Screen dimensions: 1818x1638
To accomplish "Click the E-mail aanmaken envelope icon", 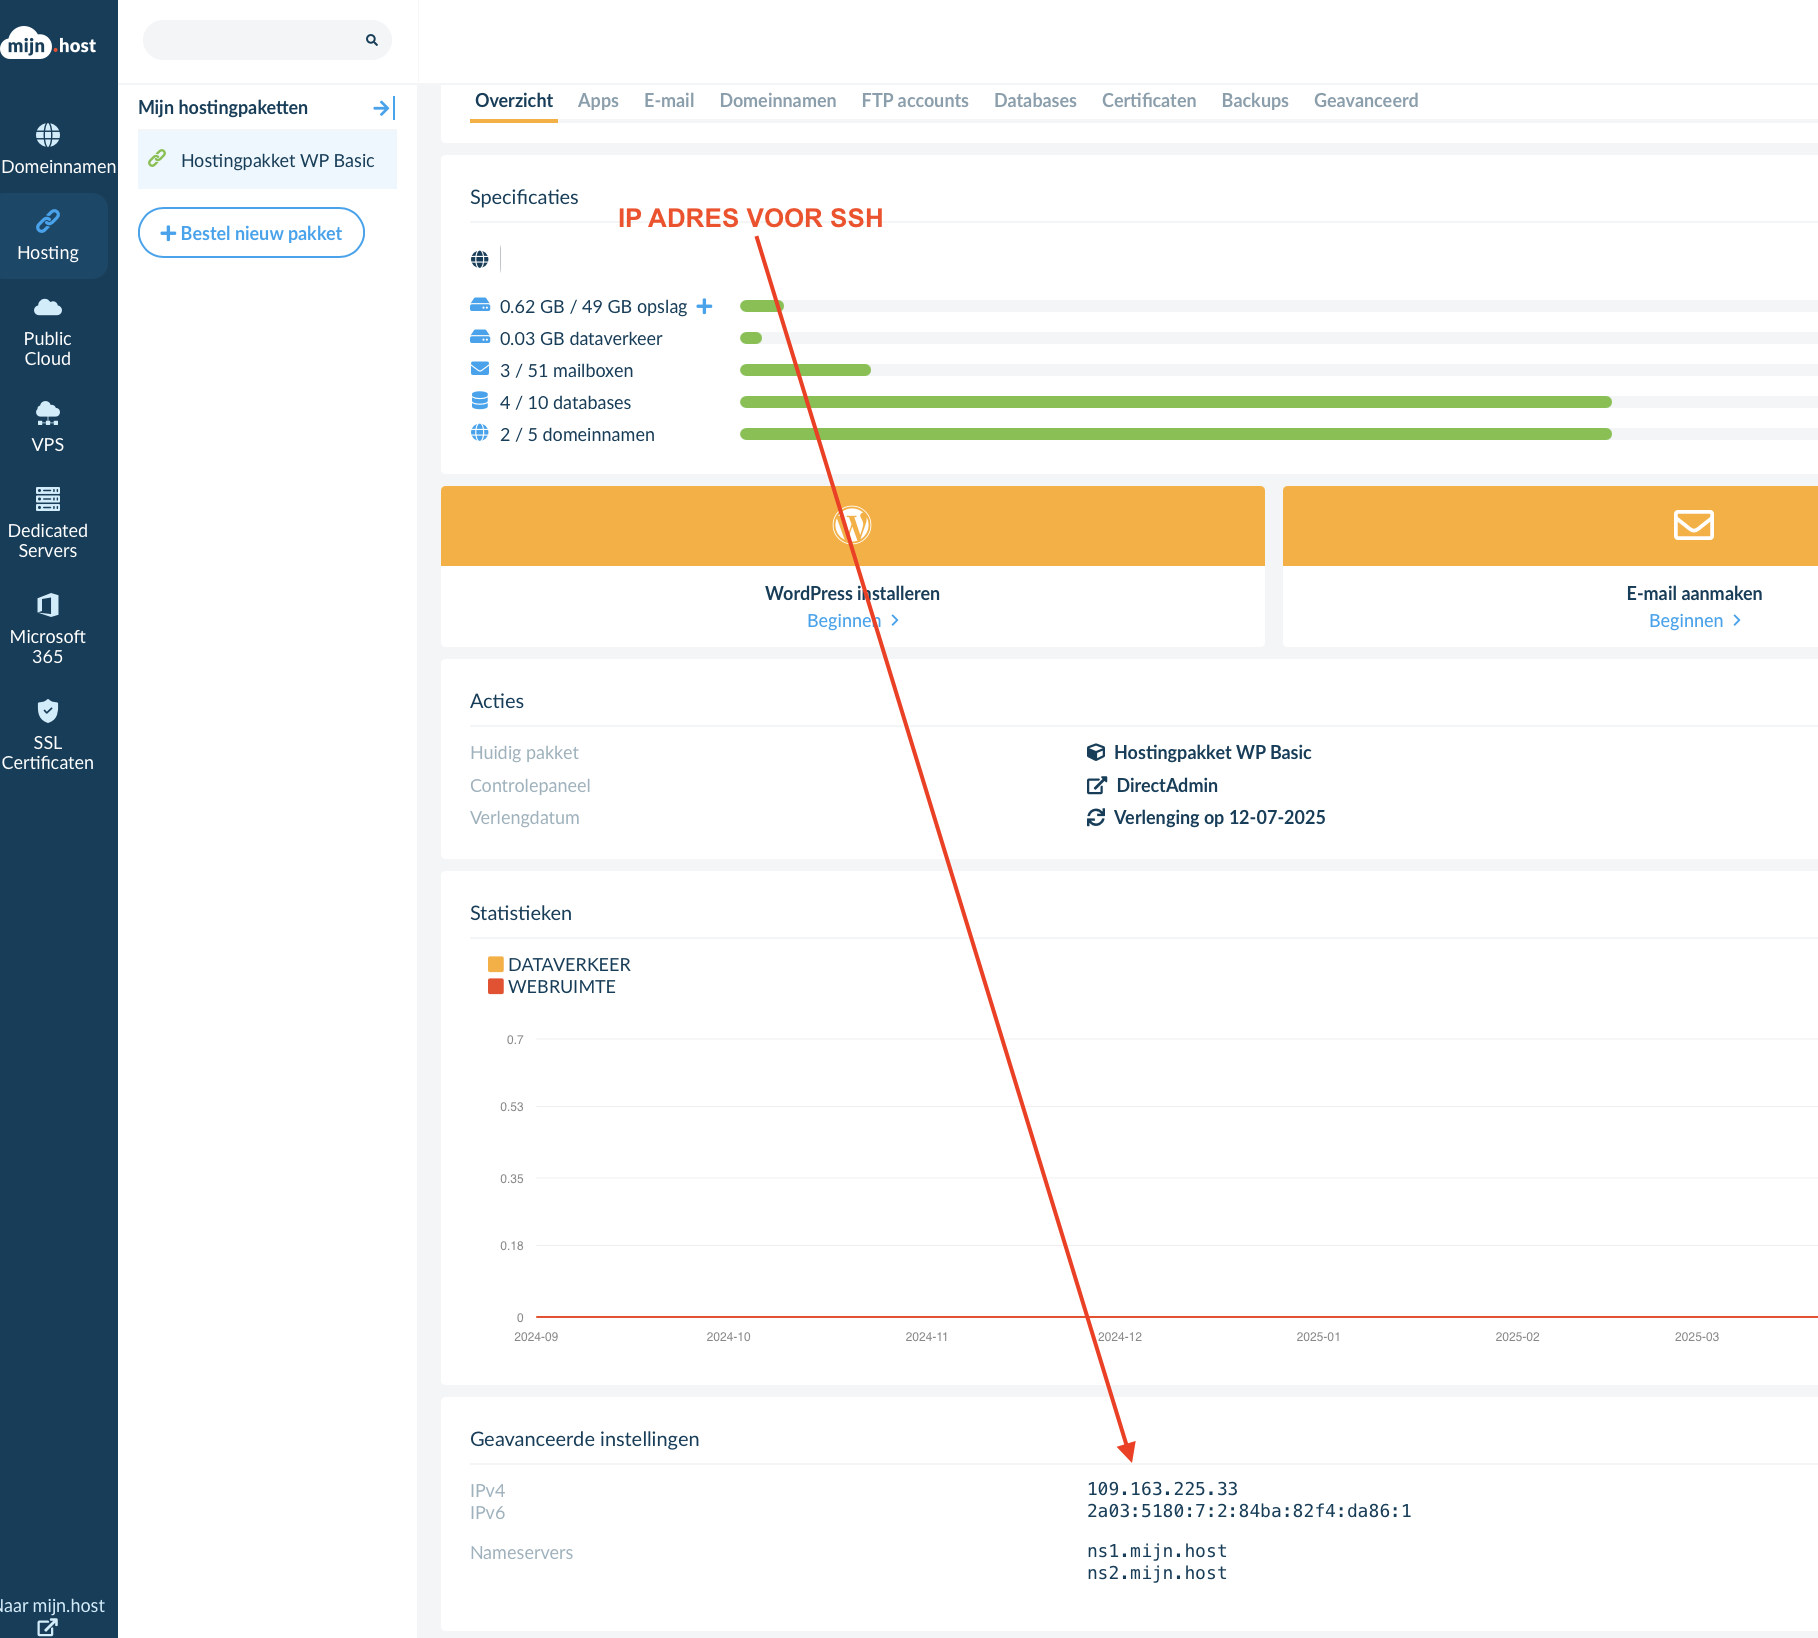I will (1694, 525).
